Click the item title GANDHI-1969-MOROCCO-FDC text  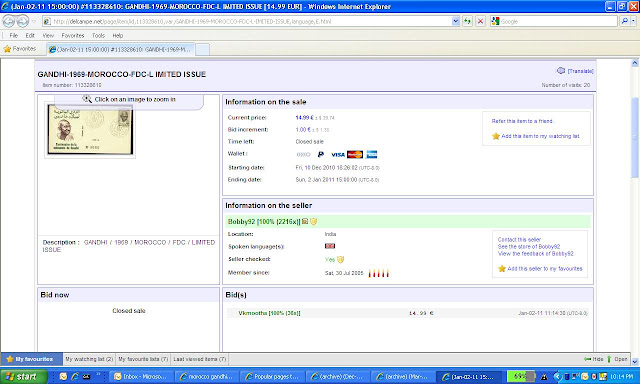point(122,74)
